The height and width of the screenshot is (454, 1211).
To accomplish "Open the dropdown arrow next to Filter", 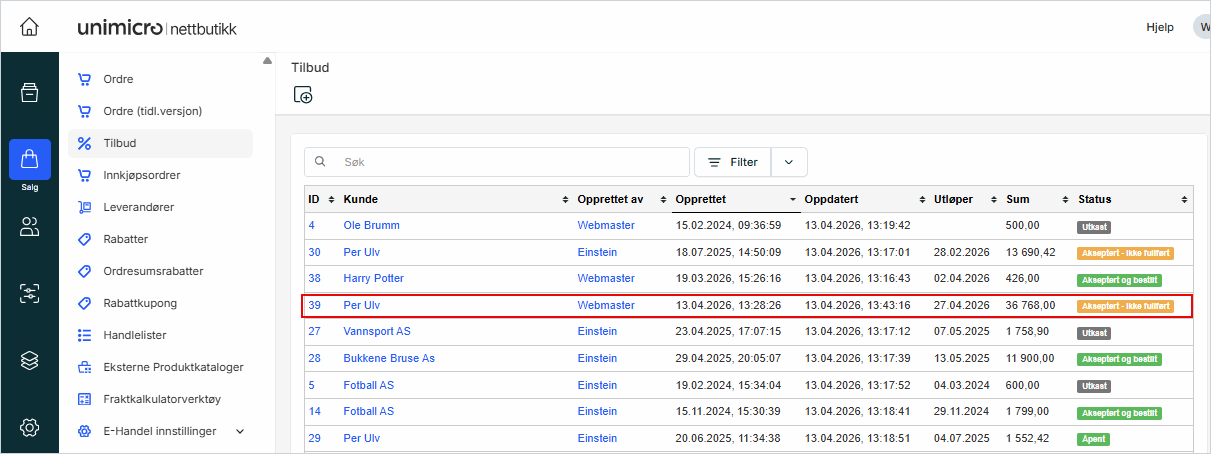I will pyautogui.click(x=789, y=162).
